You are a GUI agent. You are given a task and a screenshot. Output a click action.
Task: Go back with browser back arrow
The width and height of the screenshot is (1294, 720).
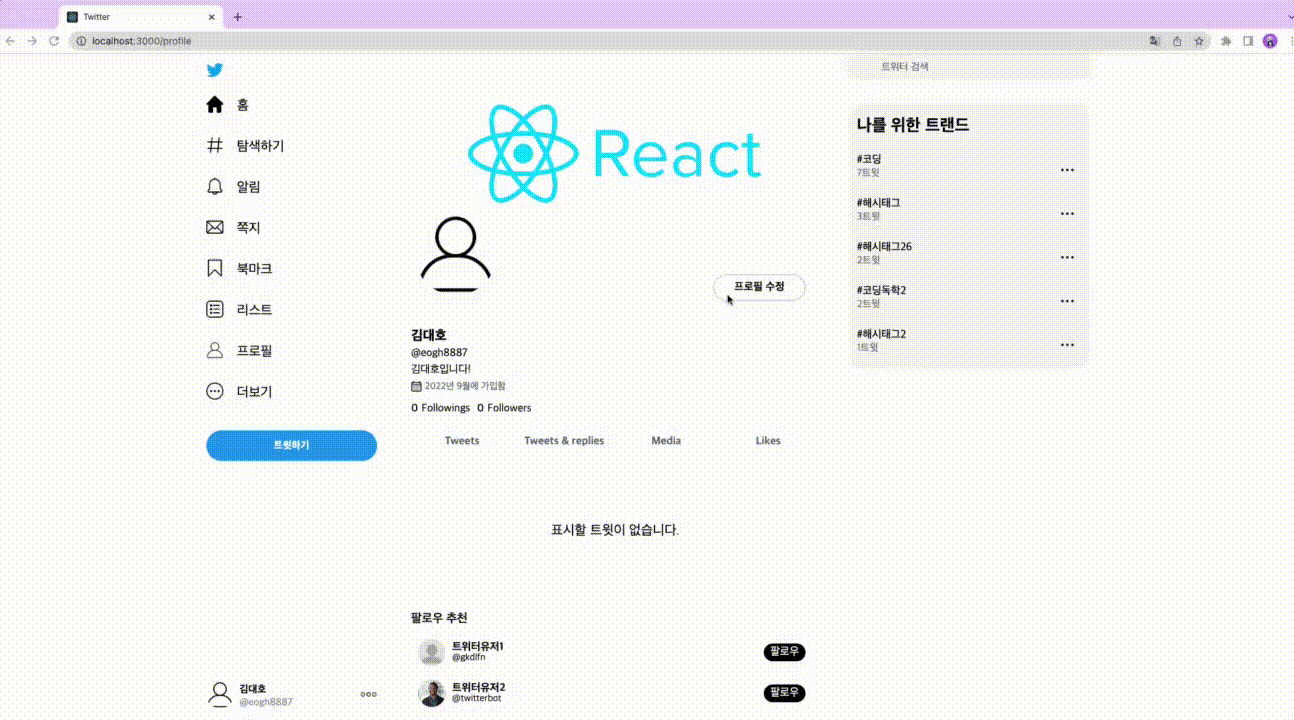click(x=10, y=41)
